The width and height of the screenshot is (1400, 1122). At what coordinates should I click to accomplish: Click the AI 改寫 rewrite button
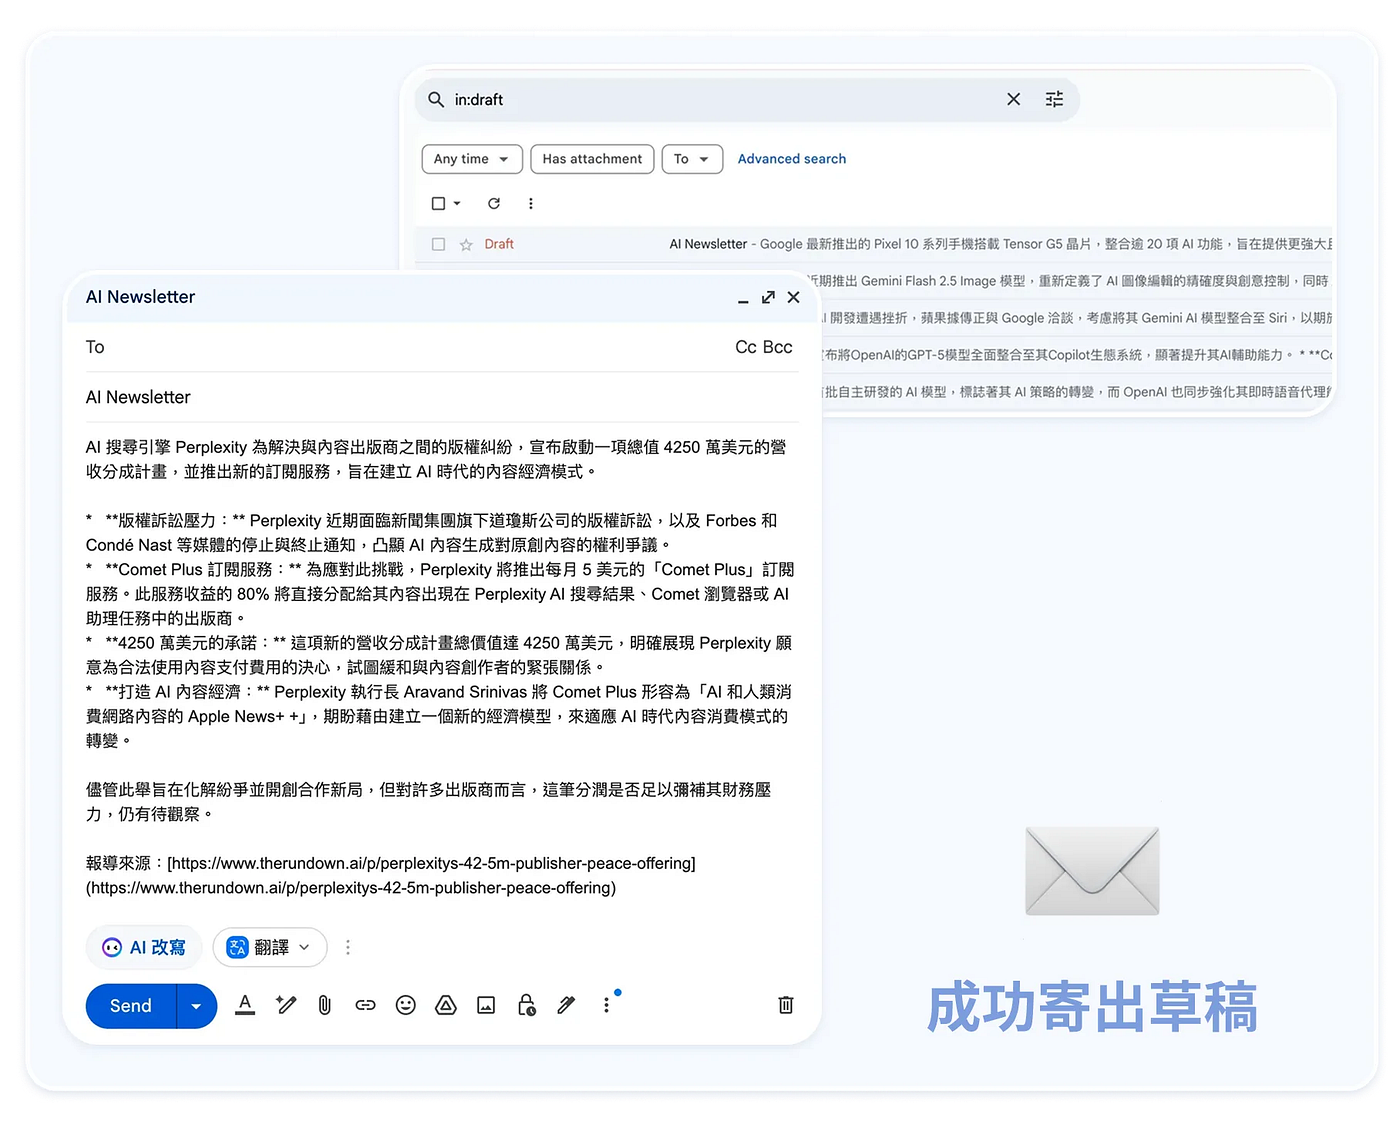coord(144,947)
